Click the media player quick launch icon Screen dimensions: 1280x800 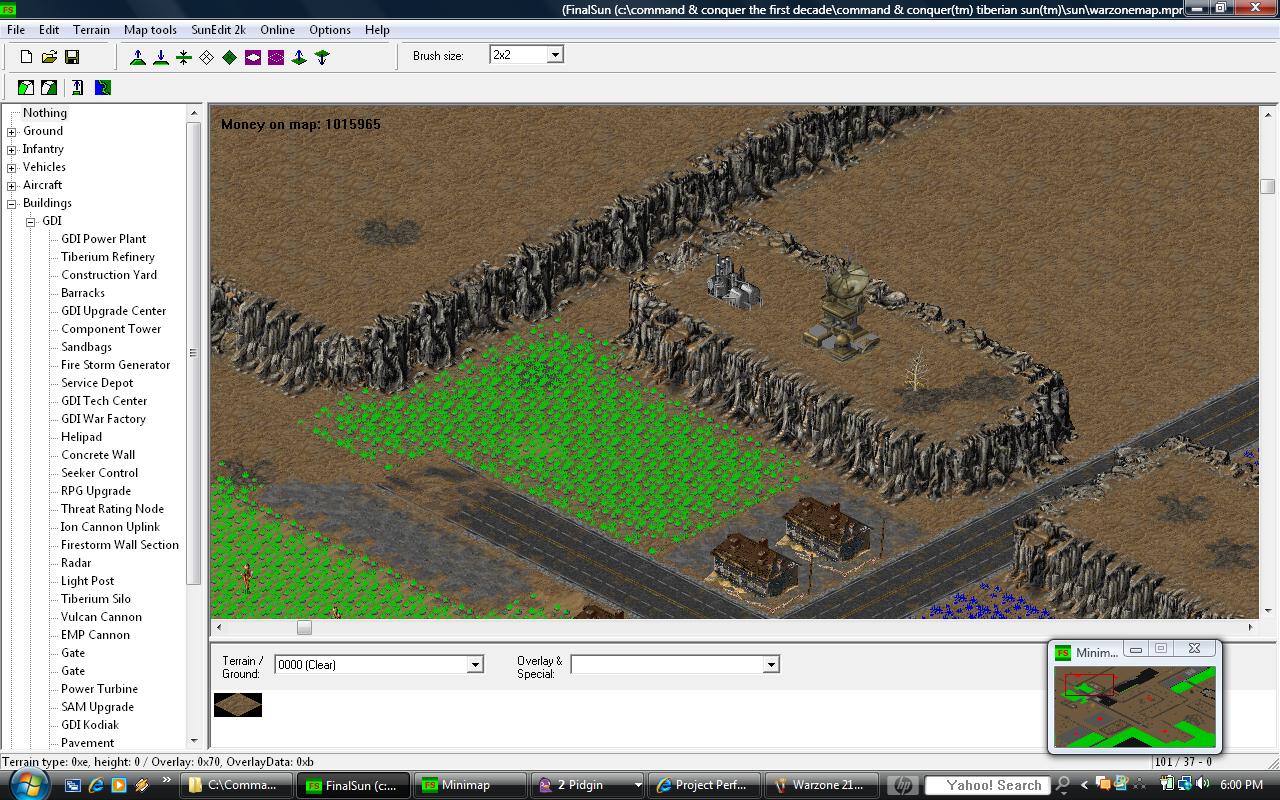(x=119, y=785)
